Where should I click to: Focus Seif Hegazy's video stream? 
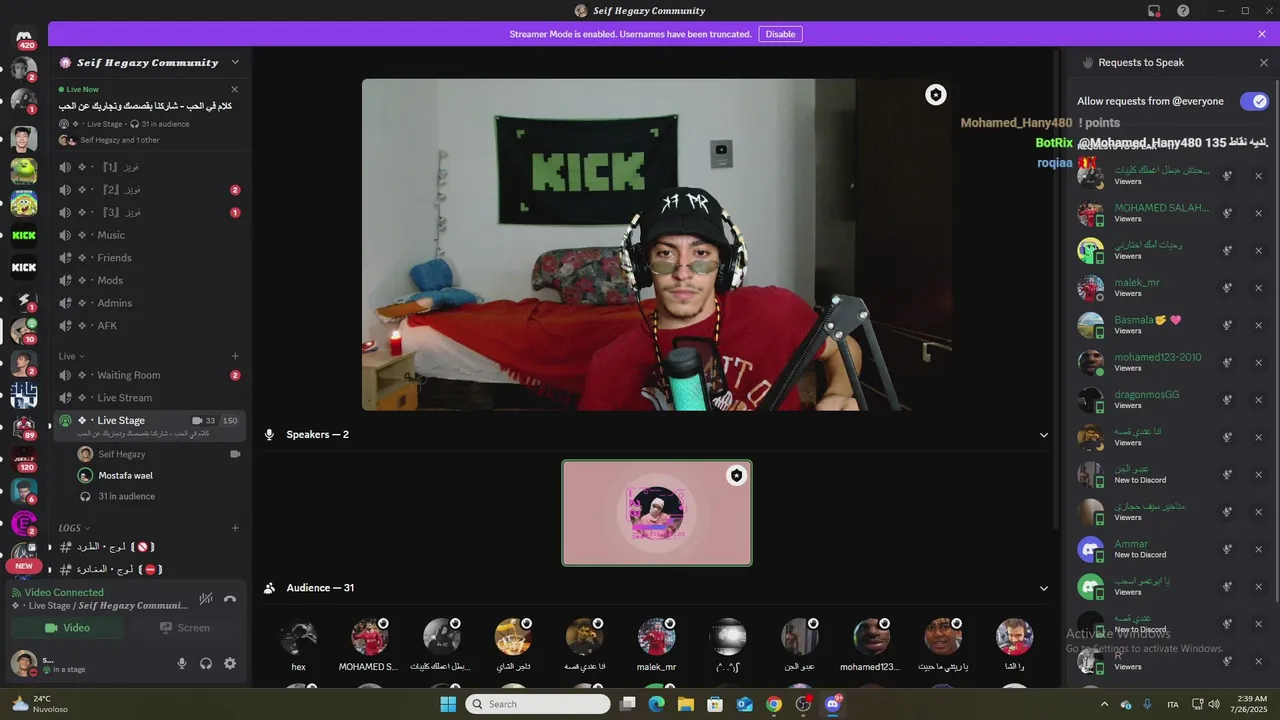(657, 245)
